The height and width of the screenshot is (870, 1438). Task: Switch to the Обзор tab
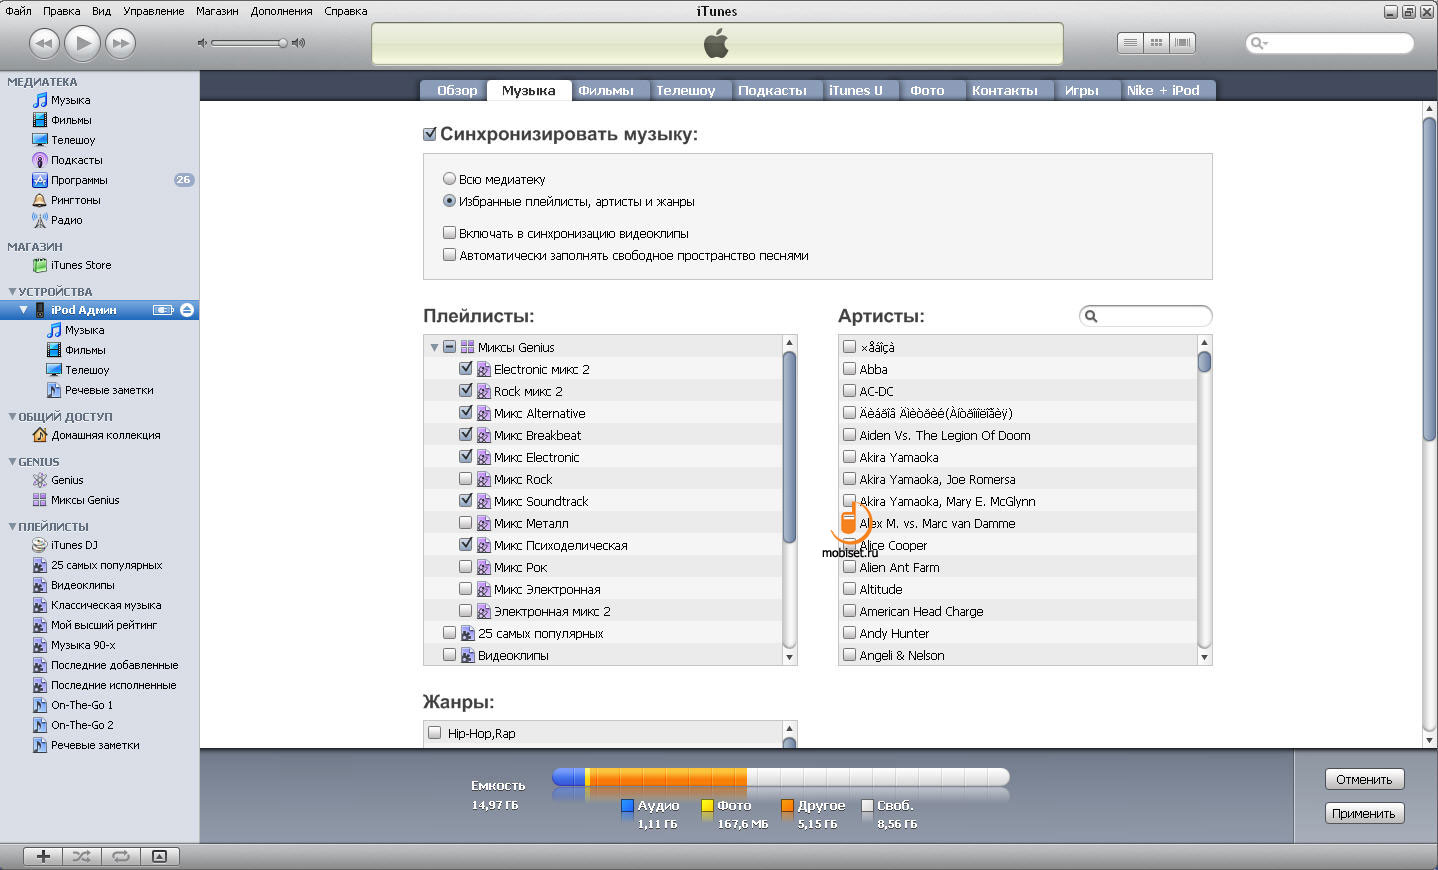point(457,90)
